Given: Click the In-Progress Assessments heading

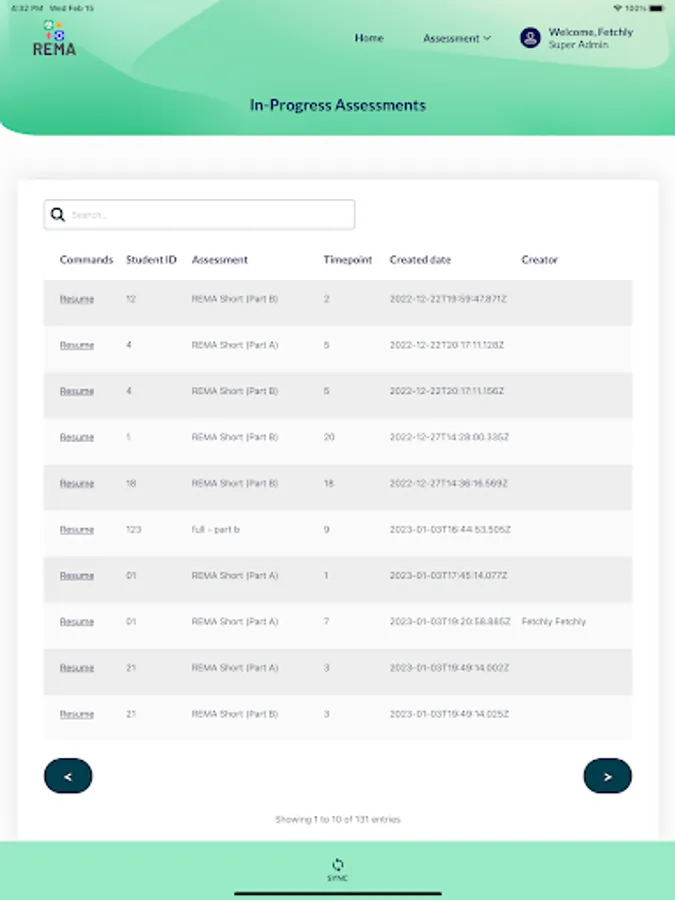Looking at the screenshot, I should point(338,105).
